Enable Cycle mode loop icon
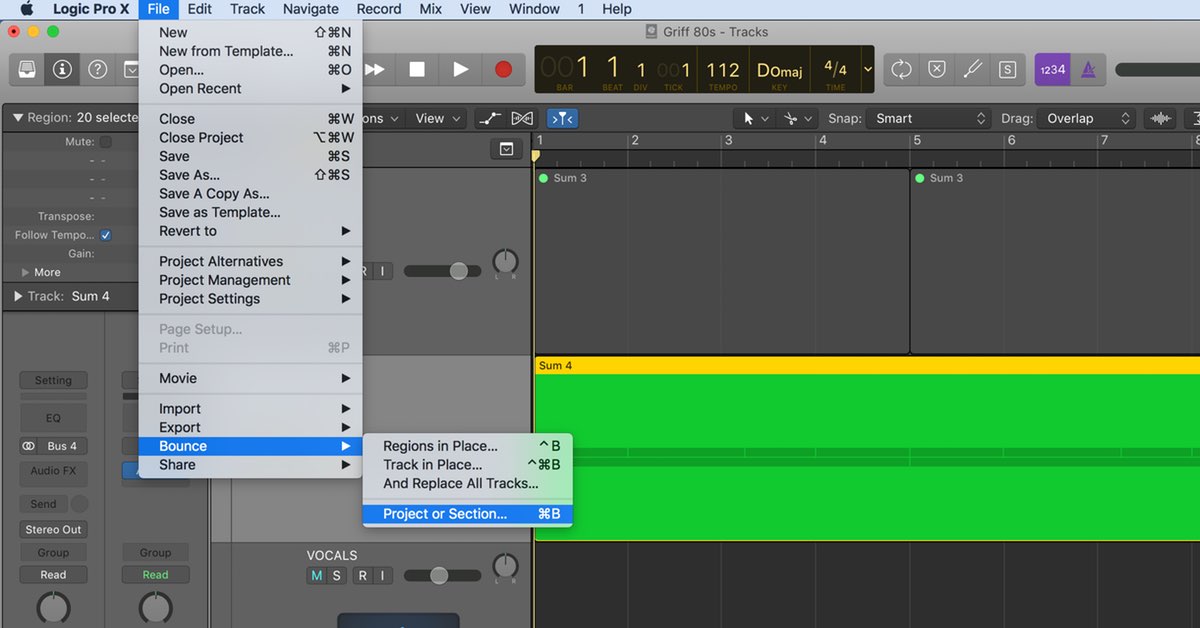 [x=901, y=69]
